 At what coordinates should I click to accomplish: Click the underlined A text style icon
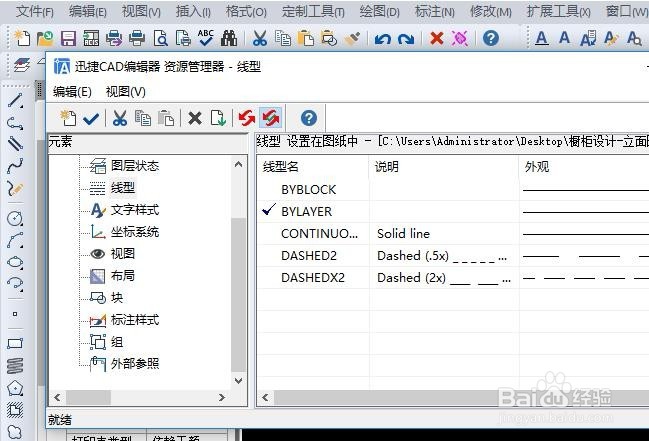coord(541,39)
